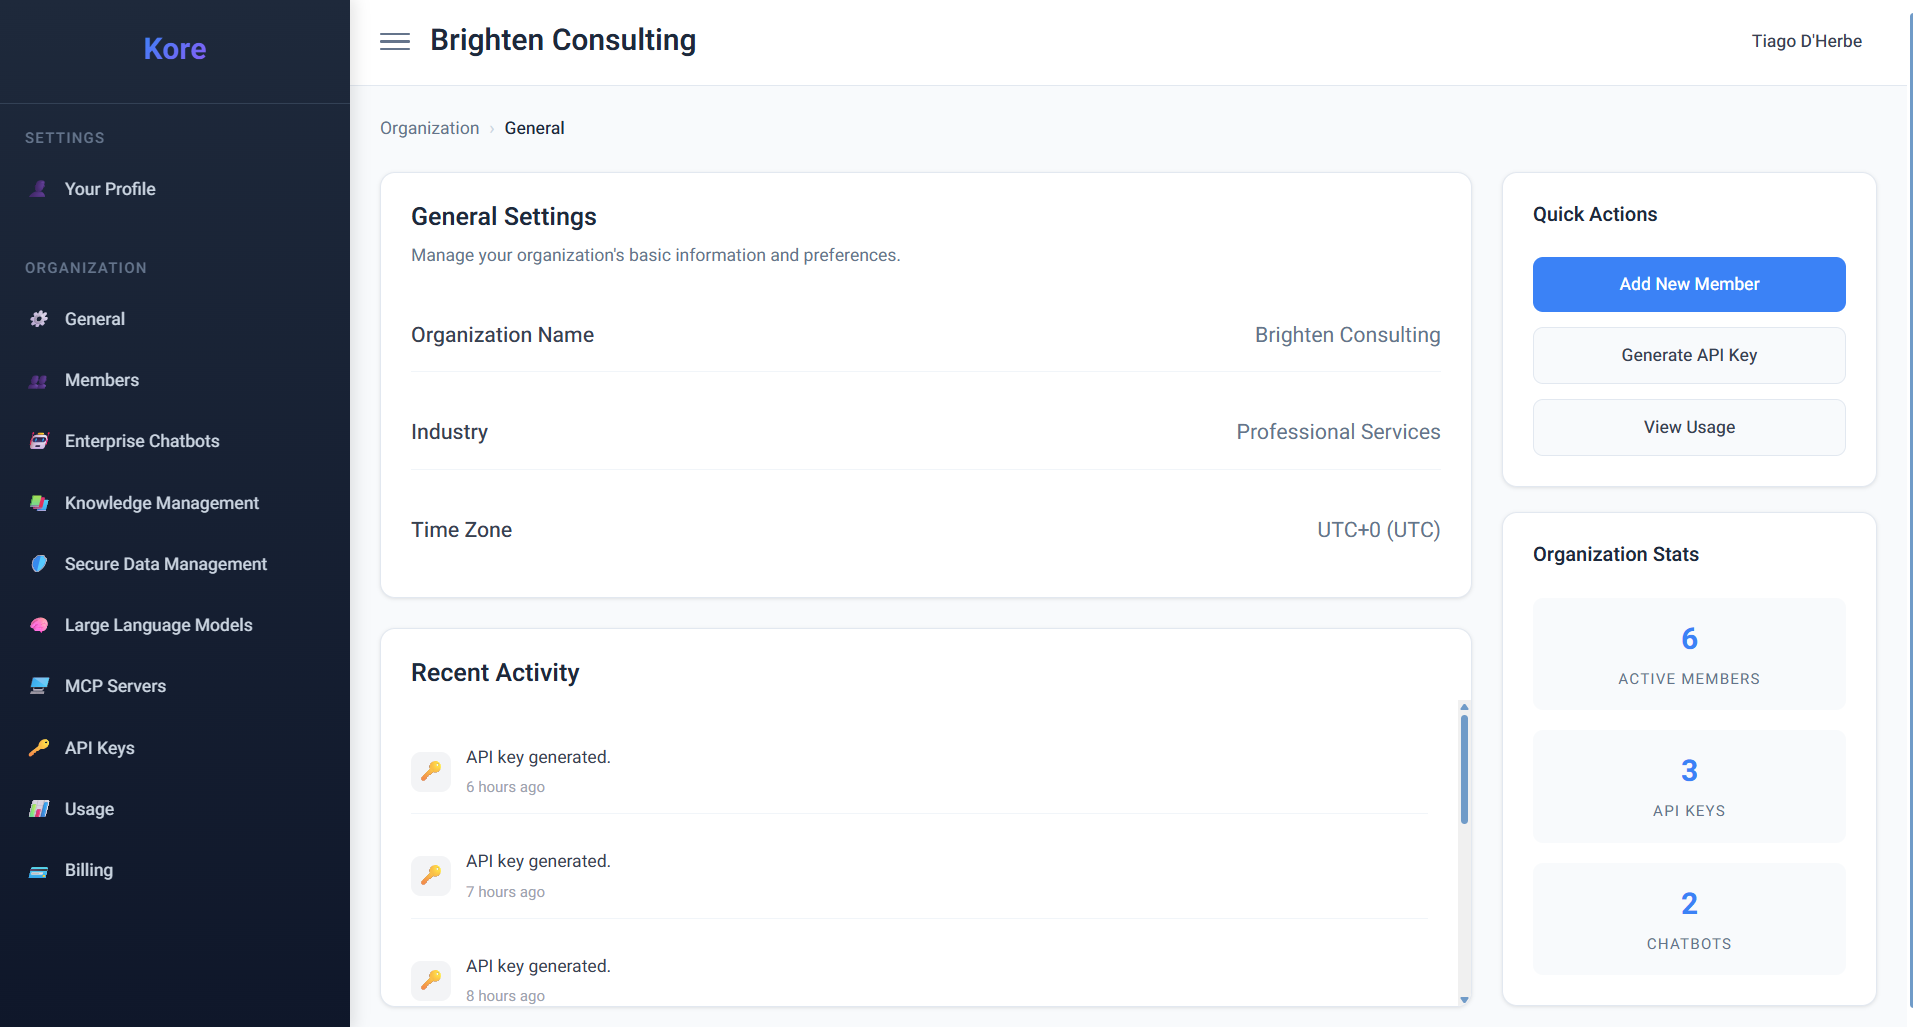This screenshot has height=1027, width=1913.
Task: Click the API Keys key icon in sidebar
Action: tap(39, 748)
